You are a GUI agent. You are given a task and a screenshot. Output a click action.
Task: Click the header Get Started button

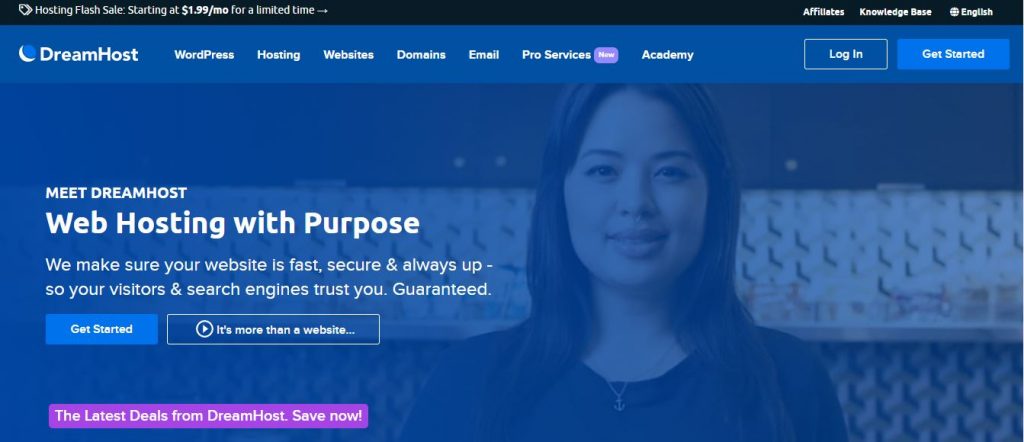[953, 54]
